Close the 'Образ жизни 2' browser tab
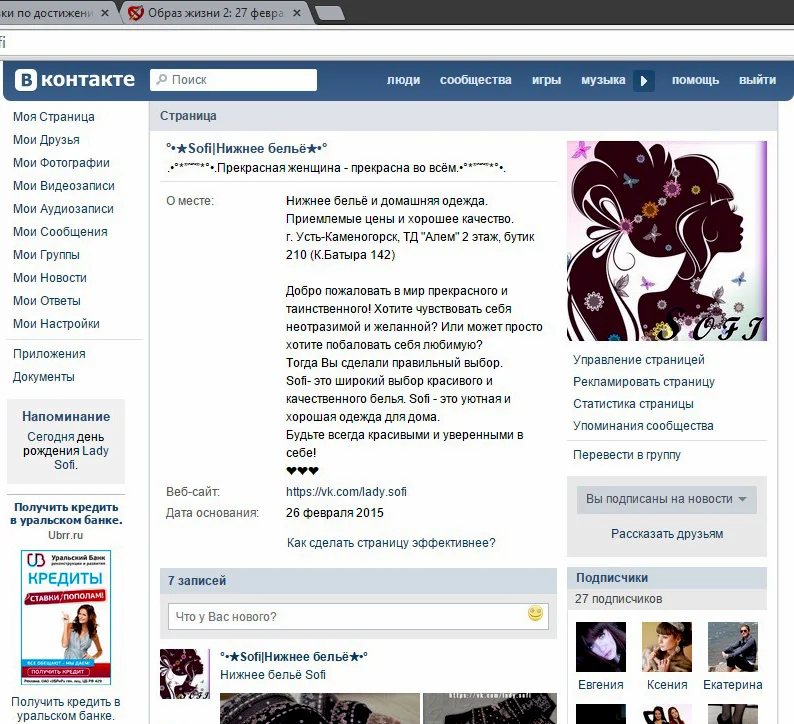Screen dimensions: 794x724 pos(297,13)
